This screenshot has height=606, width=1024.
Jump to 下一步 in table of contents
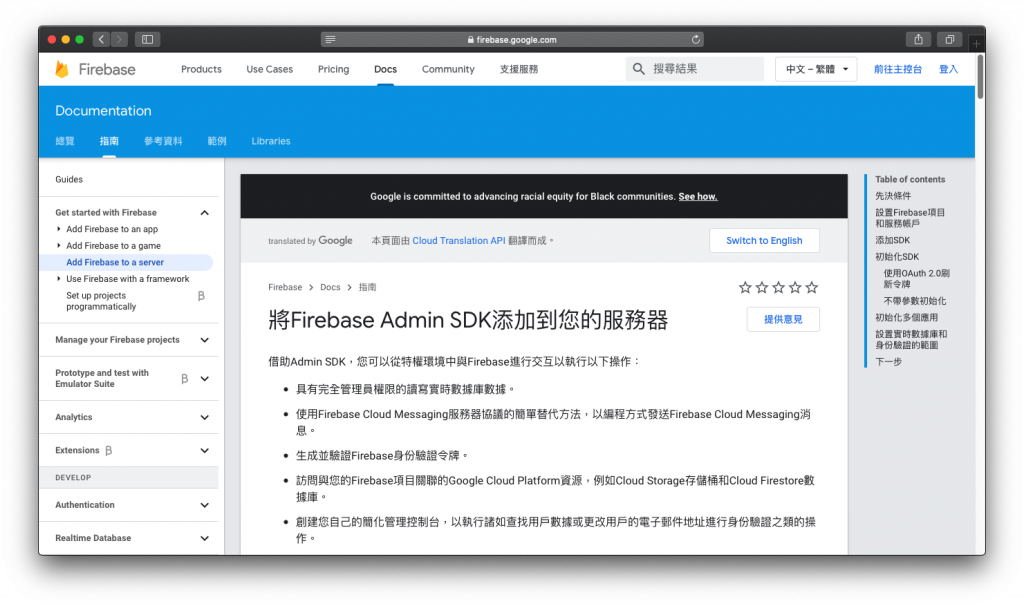pos(888,362)
